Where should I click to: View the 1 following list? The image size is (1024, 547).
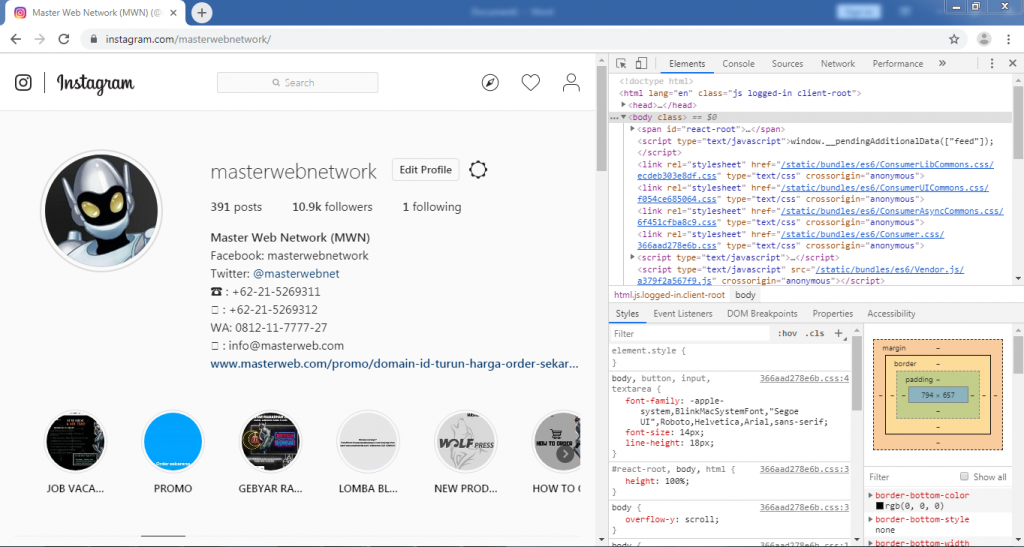[x=432, y=207]
